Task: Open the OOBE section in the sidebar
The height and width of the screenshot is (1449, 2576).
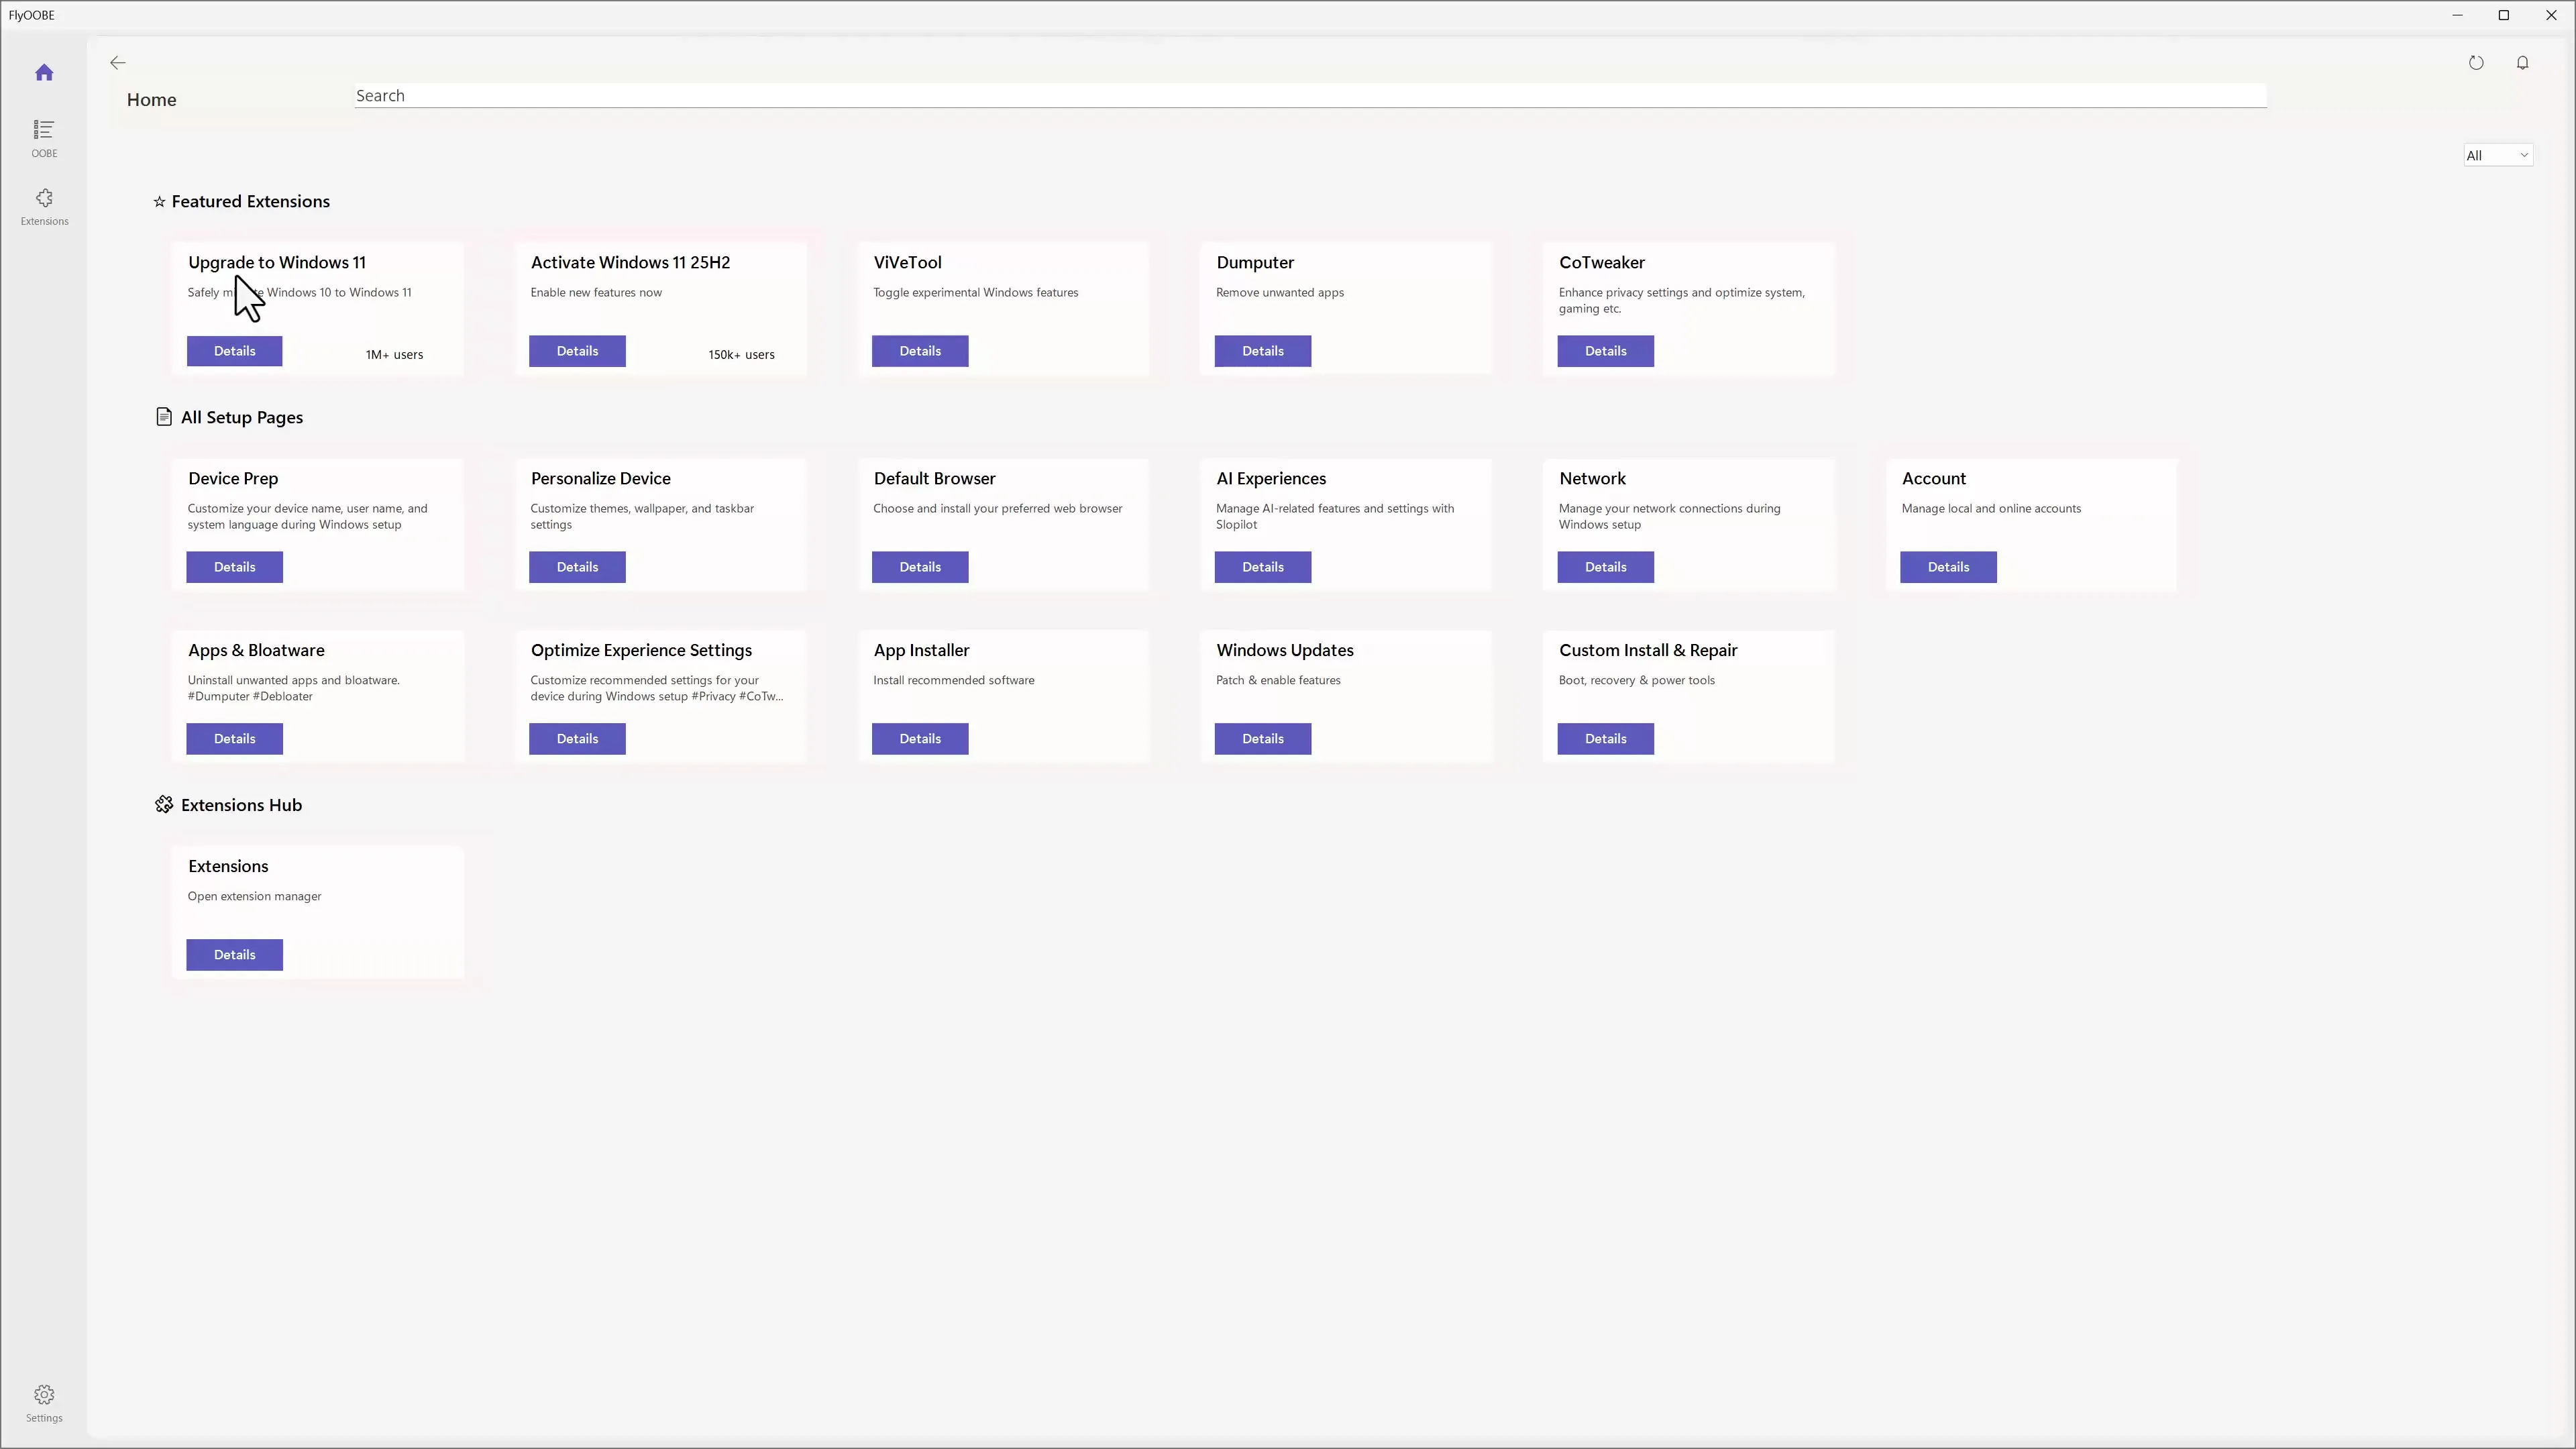Action: [x=44, y=137]
